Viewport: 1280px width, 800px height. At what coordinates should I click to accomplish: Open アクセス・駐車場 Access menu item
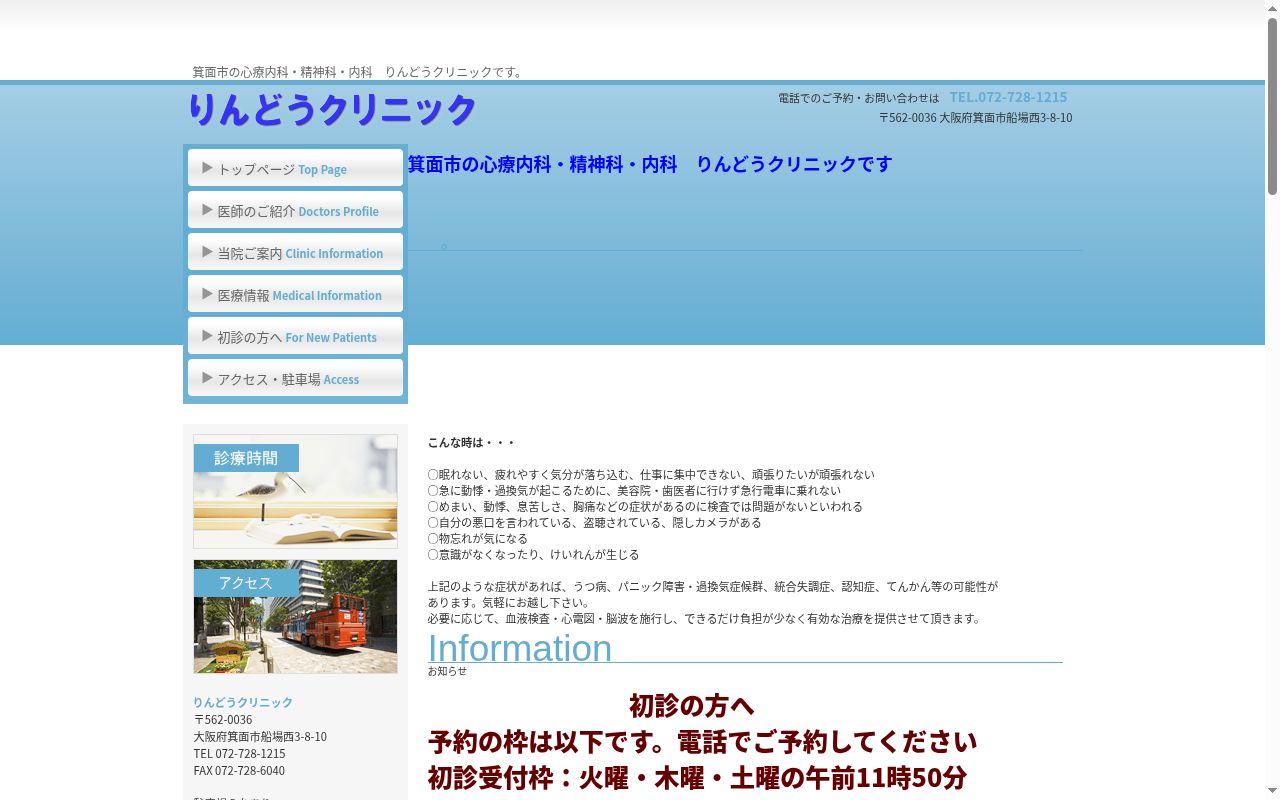point(295,379)
